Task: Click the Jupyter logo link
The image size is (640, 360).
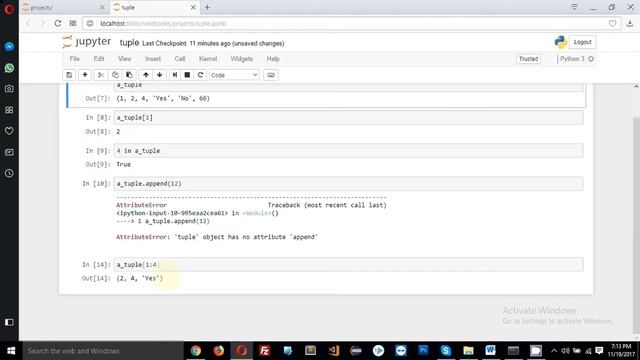Action: 87,42
